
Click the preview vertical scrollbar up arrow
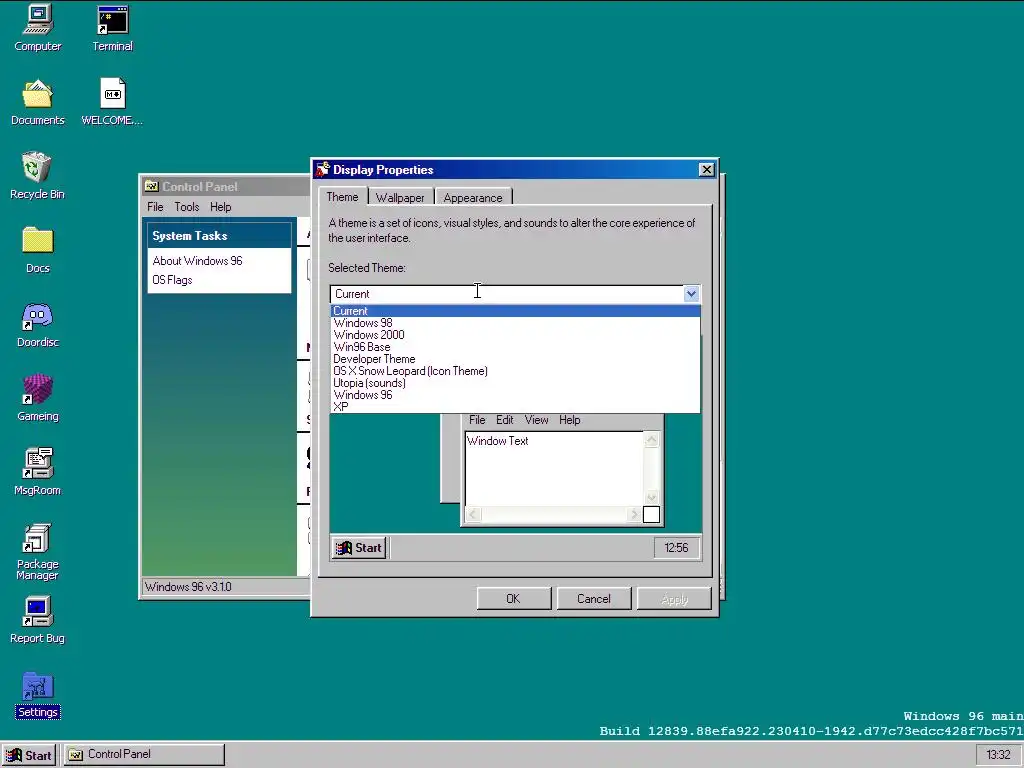(x=651, y=440)
